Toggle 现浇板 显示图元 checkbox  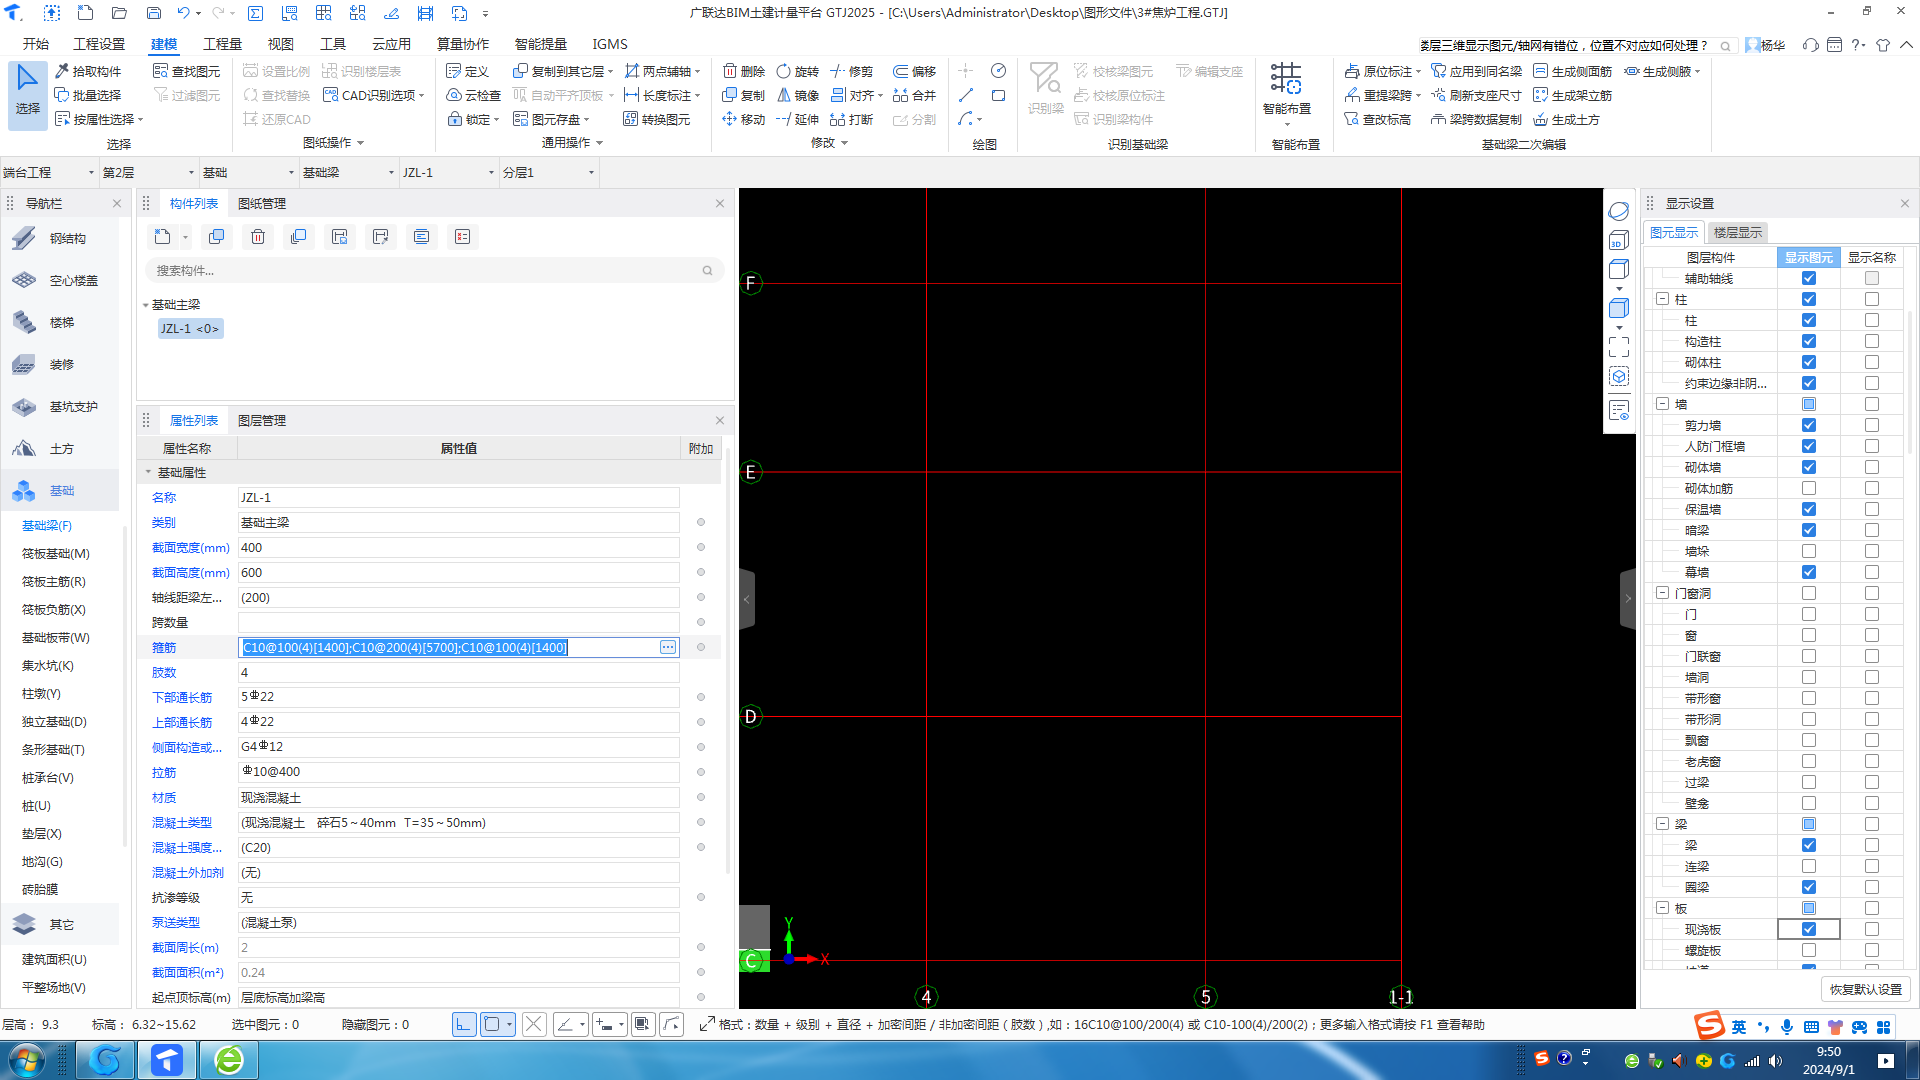click(x=1808, y=929)
